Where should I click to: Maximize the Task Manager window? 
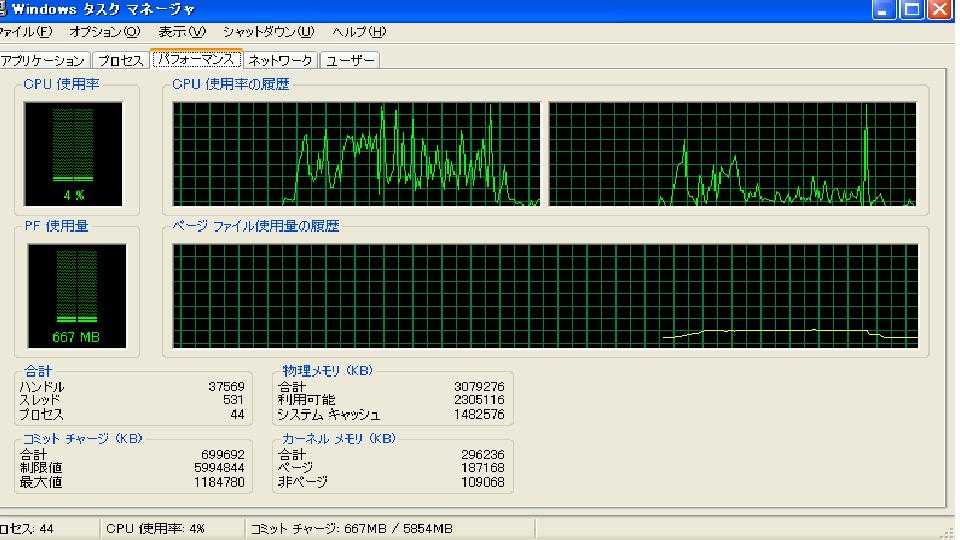(912, 9)
